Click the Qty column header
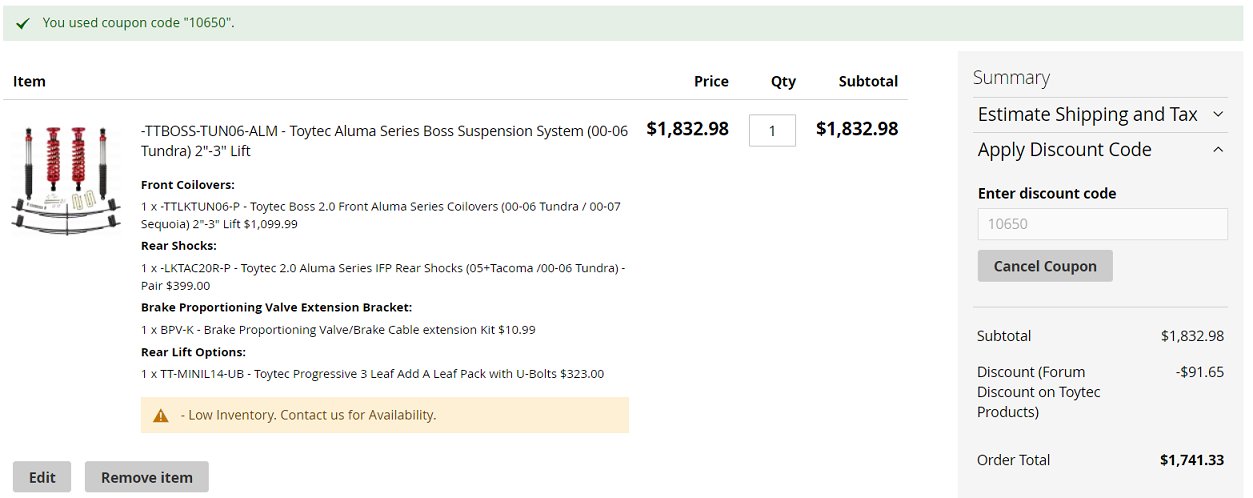 click(783, 81)
